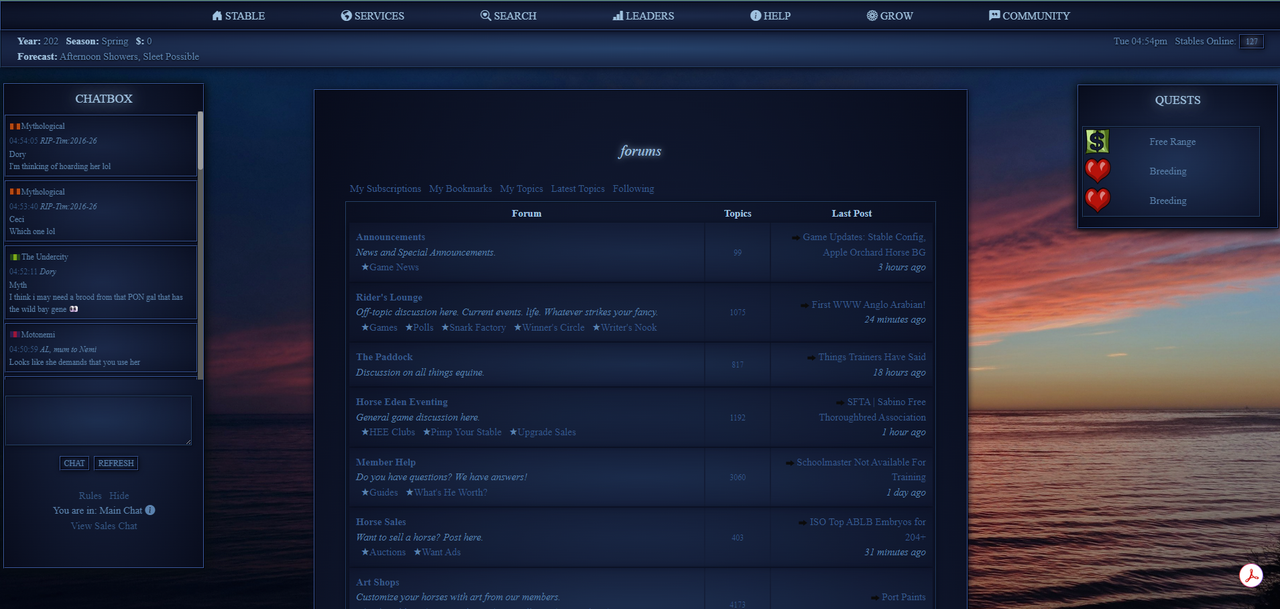Open last post Port Paints
Screen dimensions: 1280x609
904,597
